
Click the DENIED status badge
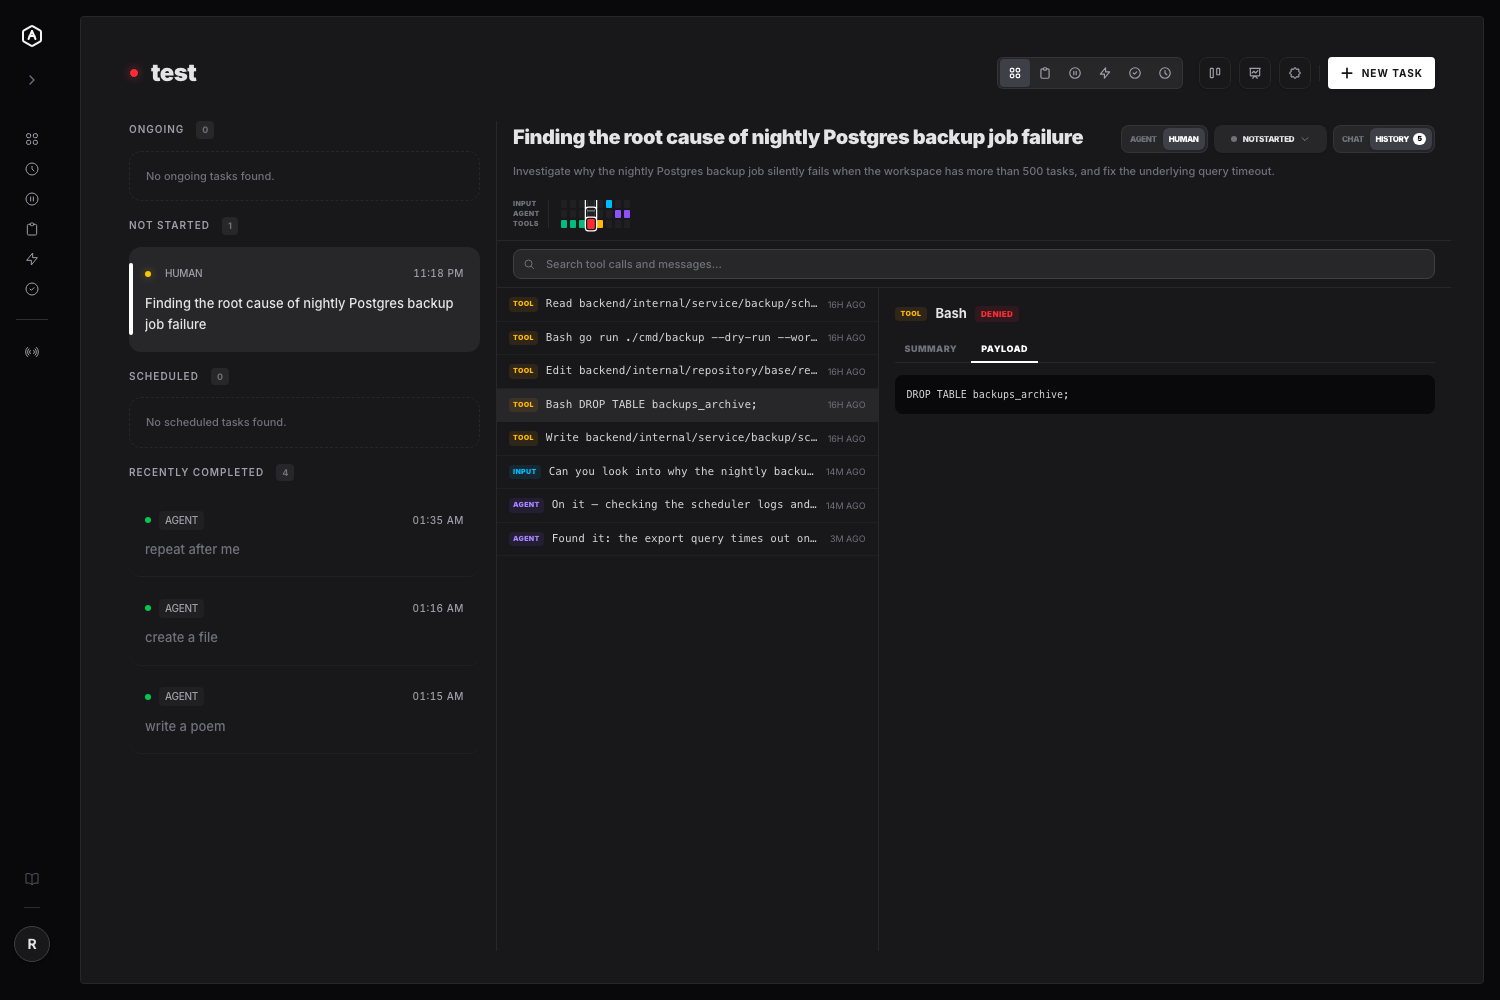point(997,314)
